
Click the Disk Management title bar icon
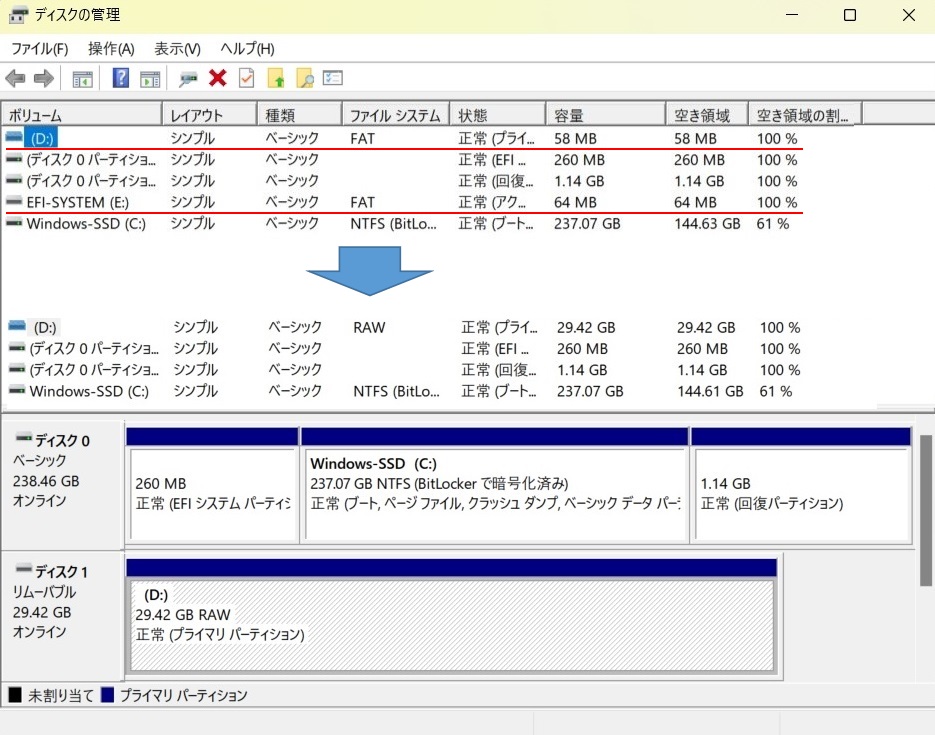tap(18, 15)
